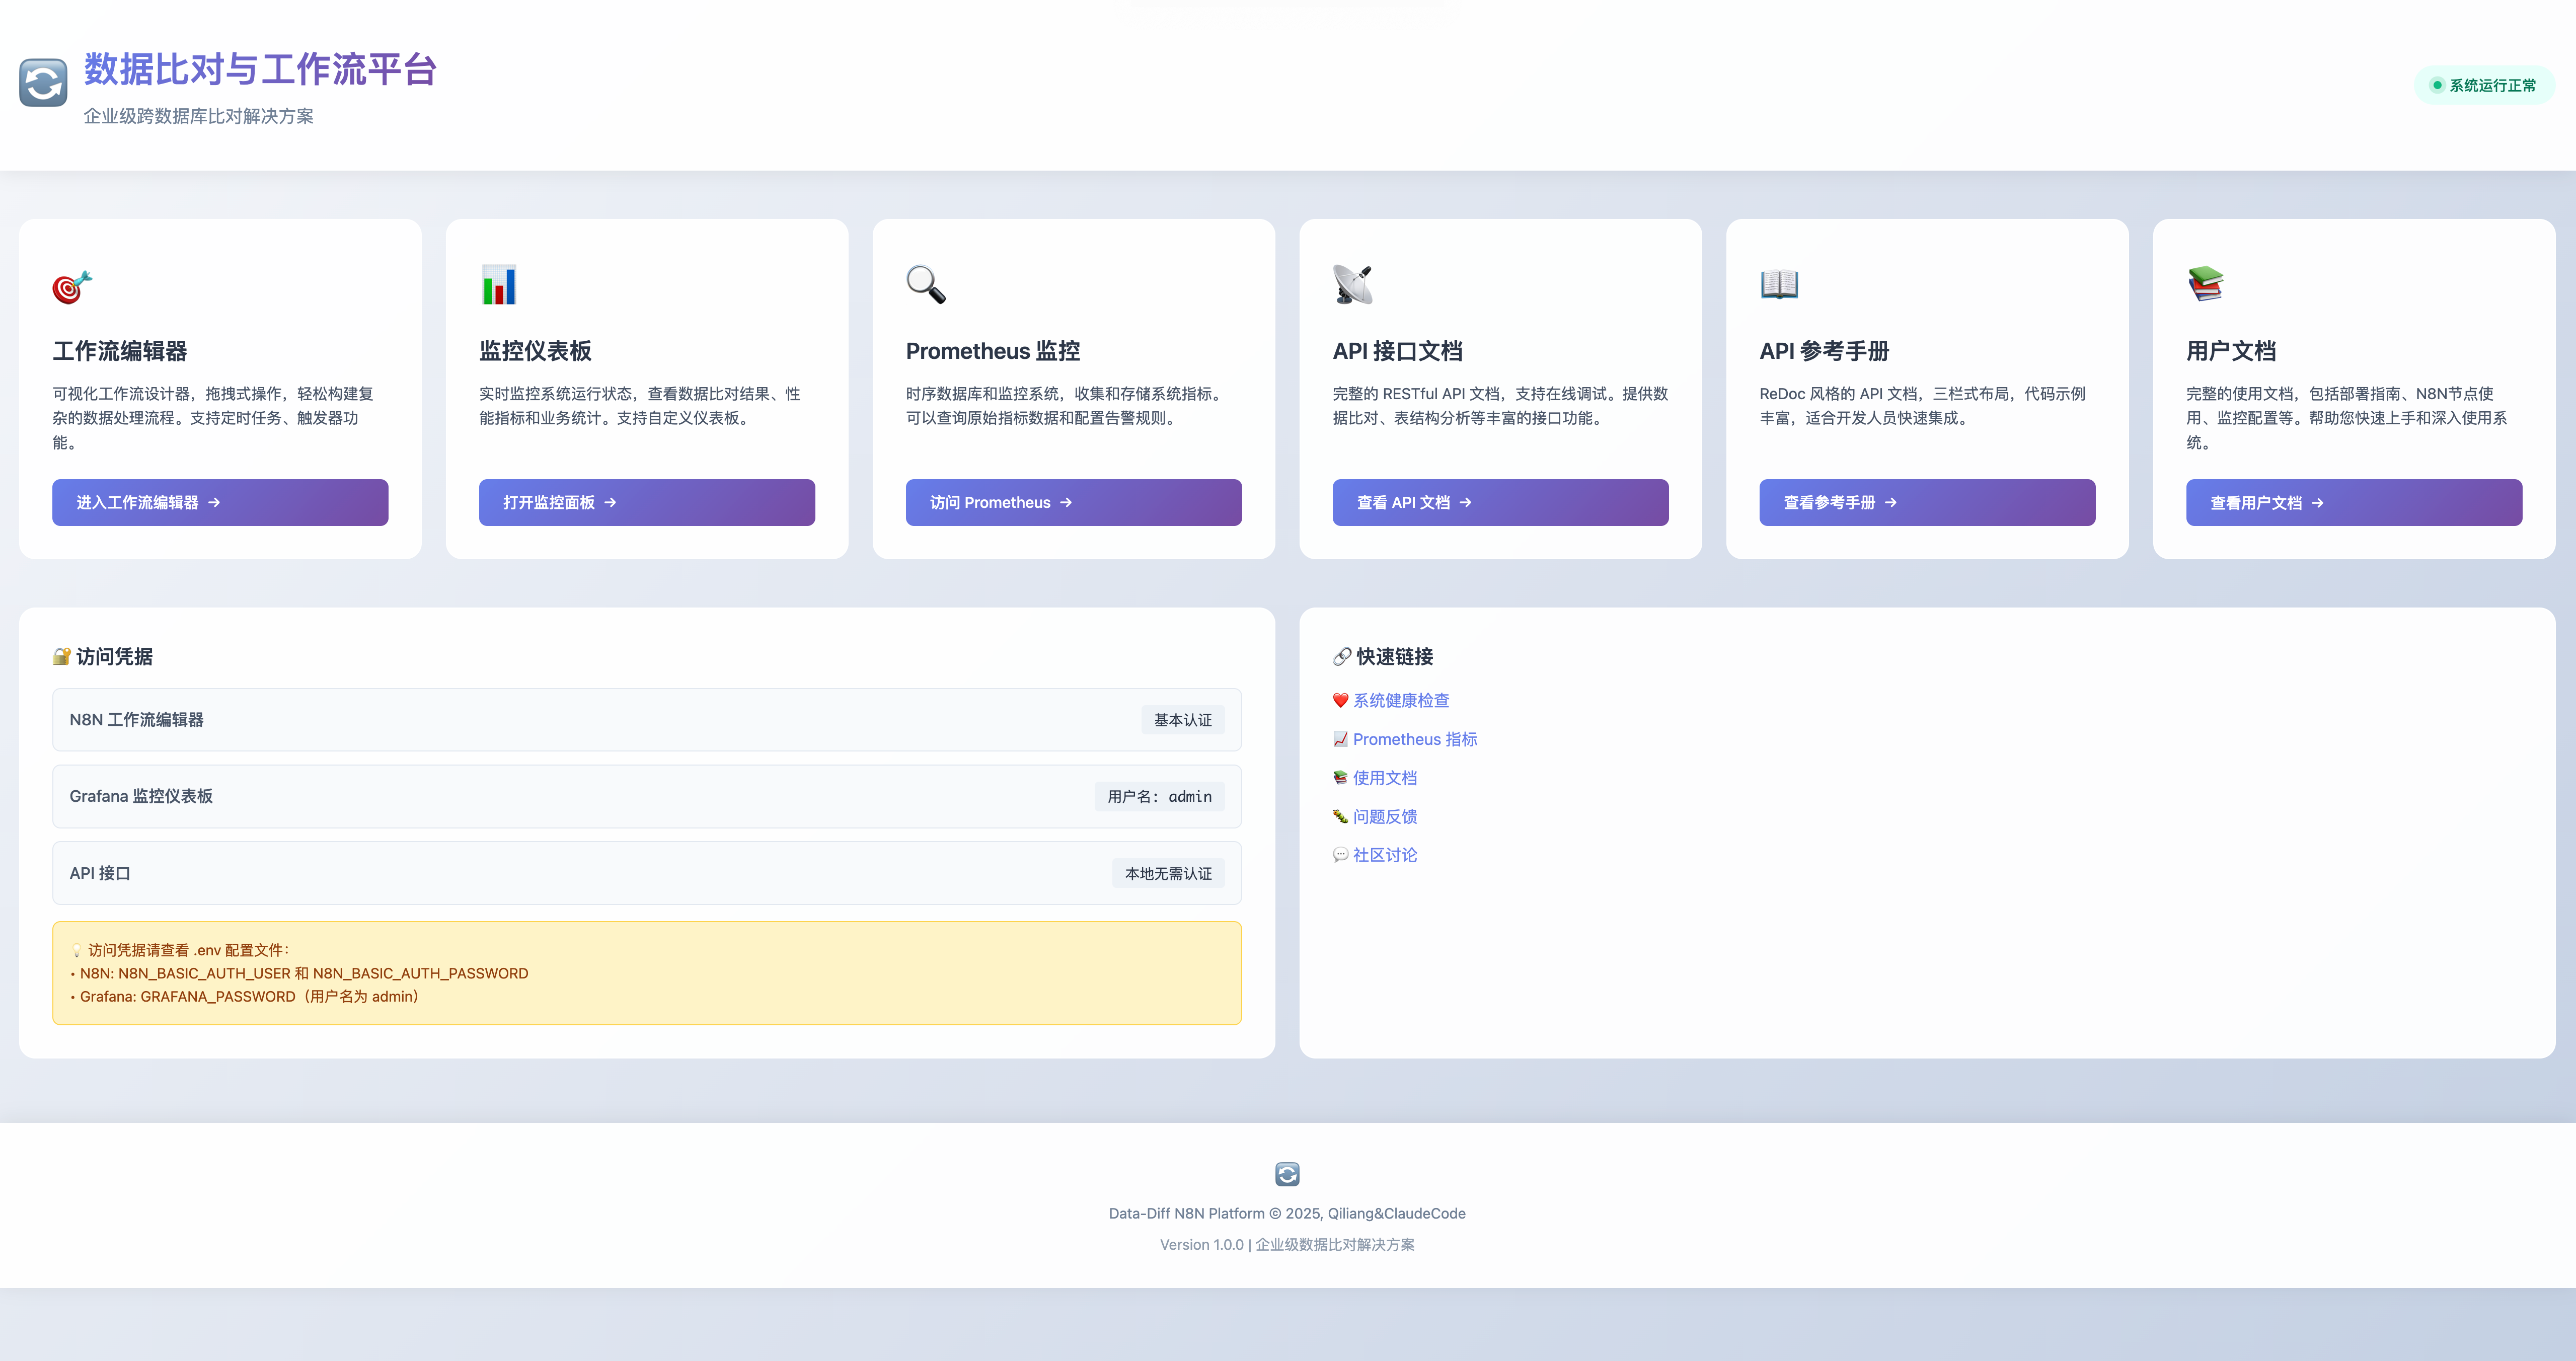
Task: Click the N8N_BASIC_AUTH_USER line in notice
Action: 300,974
